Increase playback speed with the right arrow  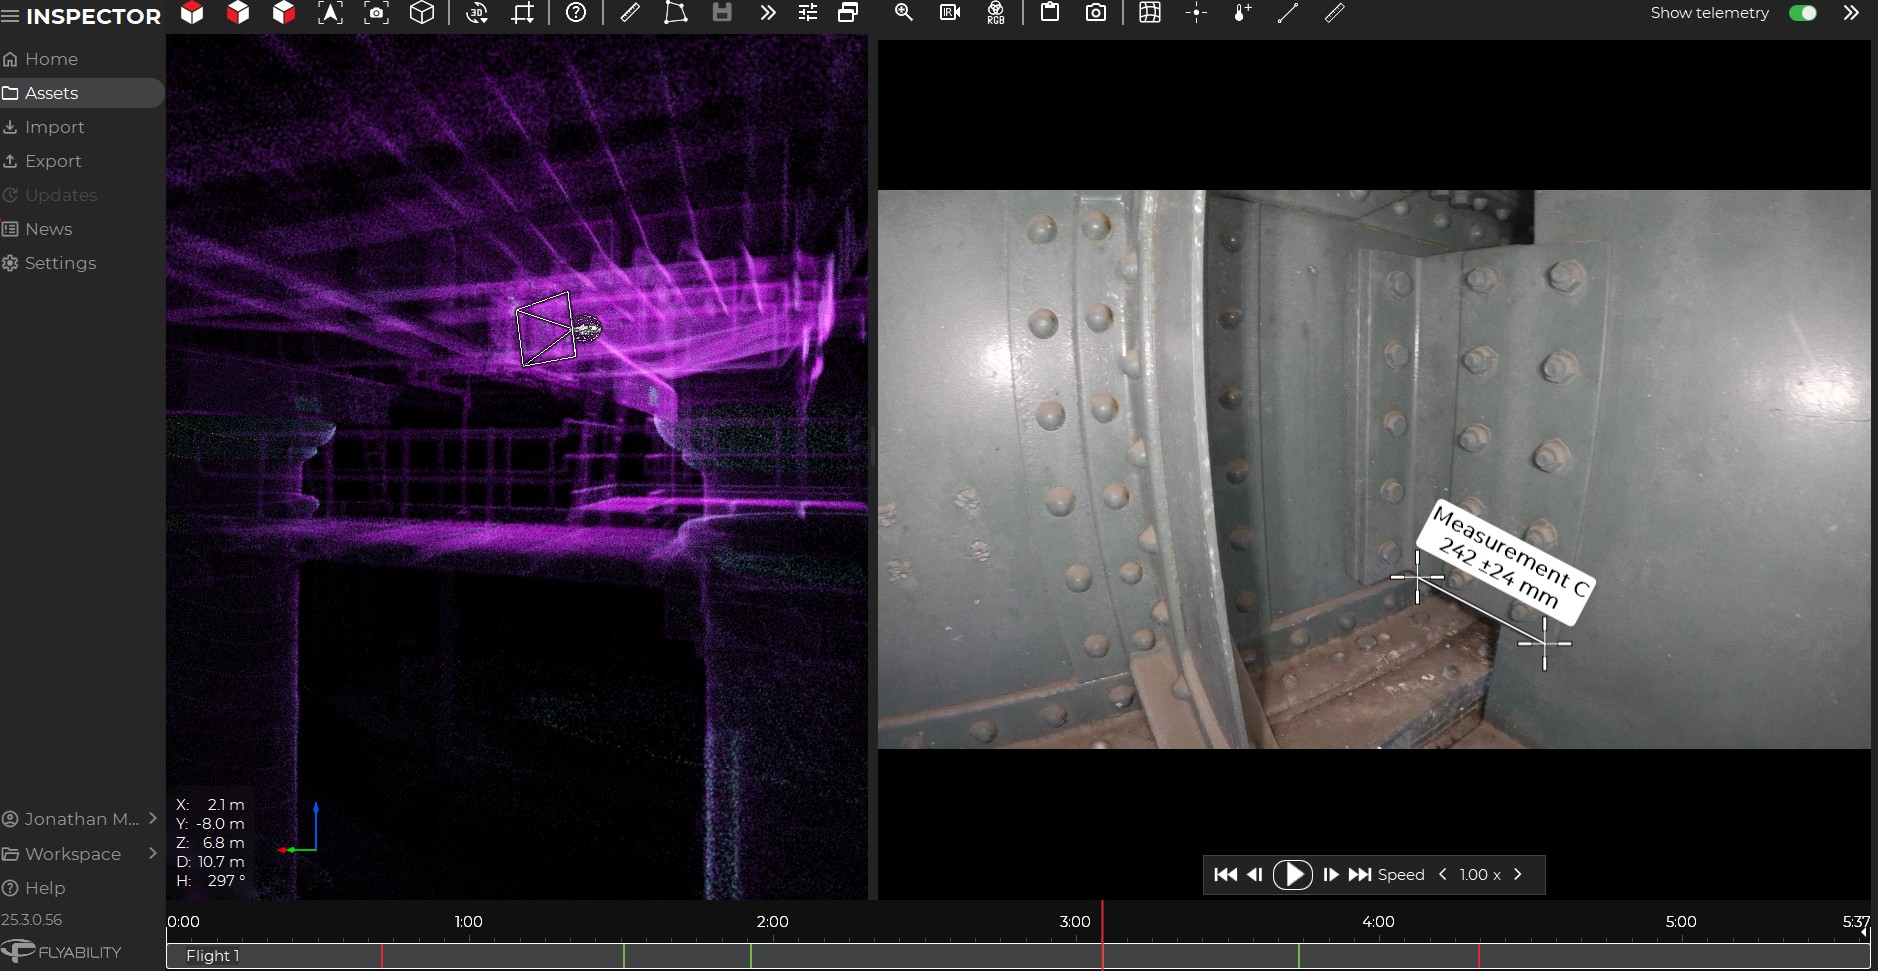pyautogui.click(x=1518, y=874)
